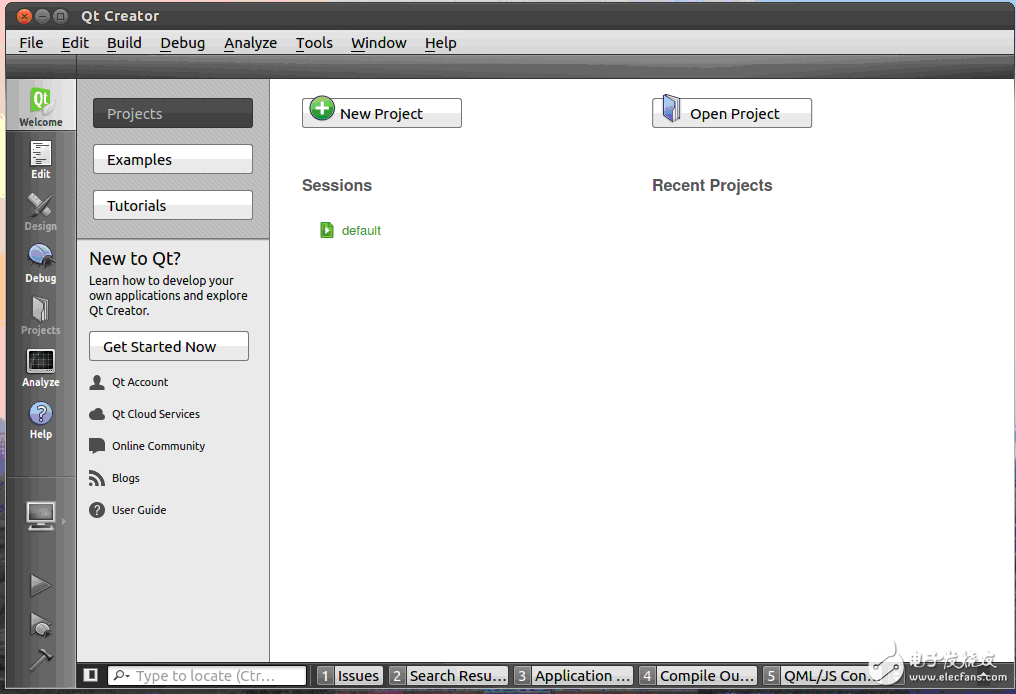Open the Build menu
This screenshot has width=1016, height=694.
[x=124, y=43]
